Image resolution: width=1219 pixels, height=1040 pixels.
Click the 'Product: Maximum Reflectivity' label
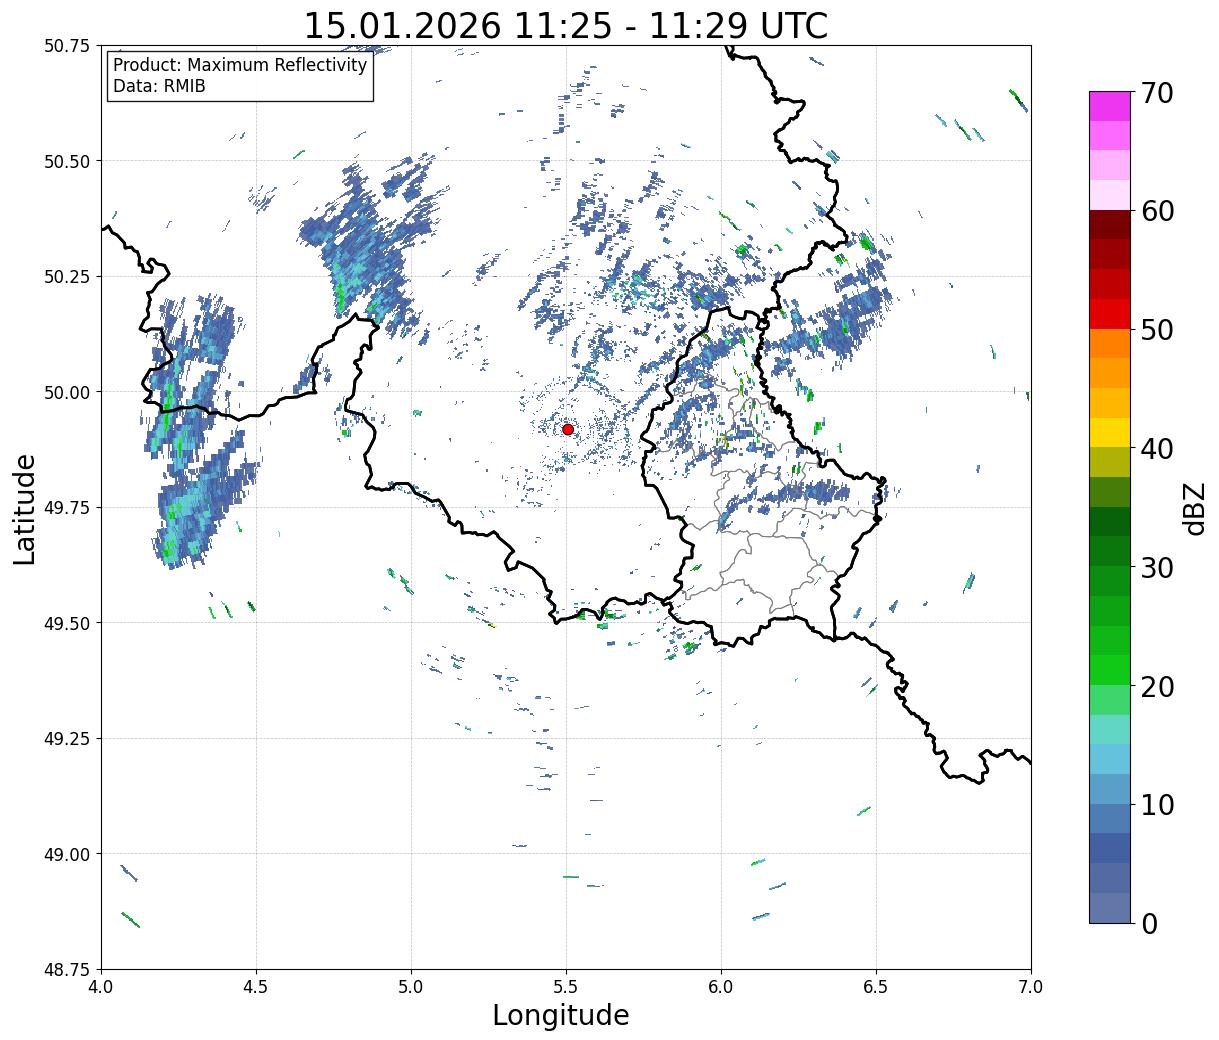[240, 65]
